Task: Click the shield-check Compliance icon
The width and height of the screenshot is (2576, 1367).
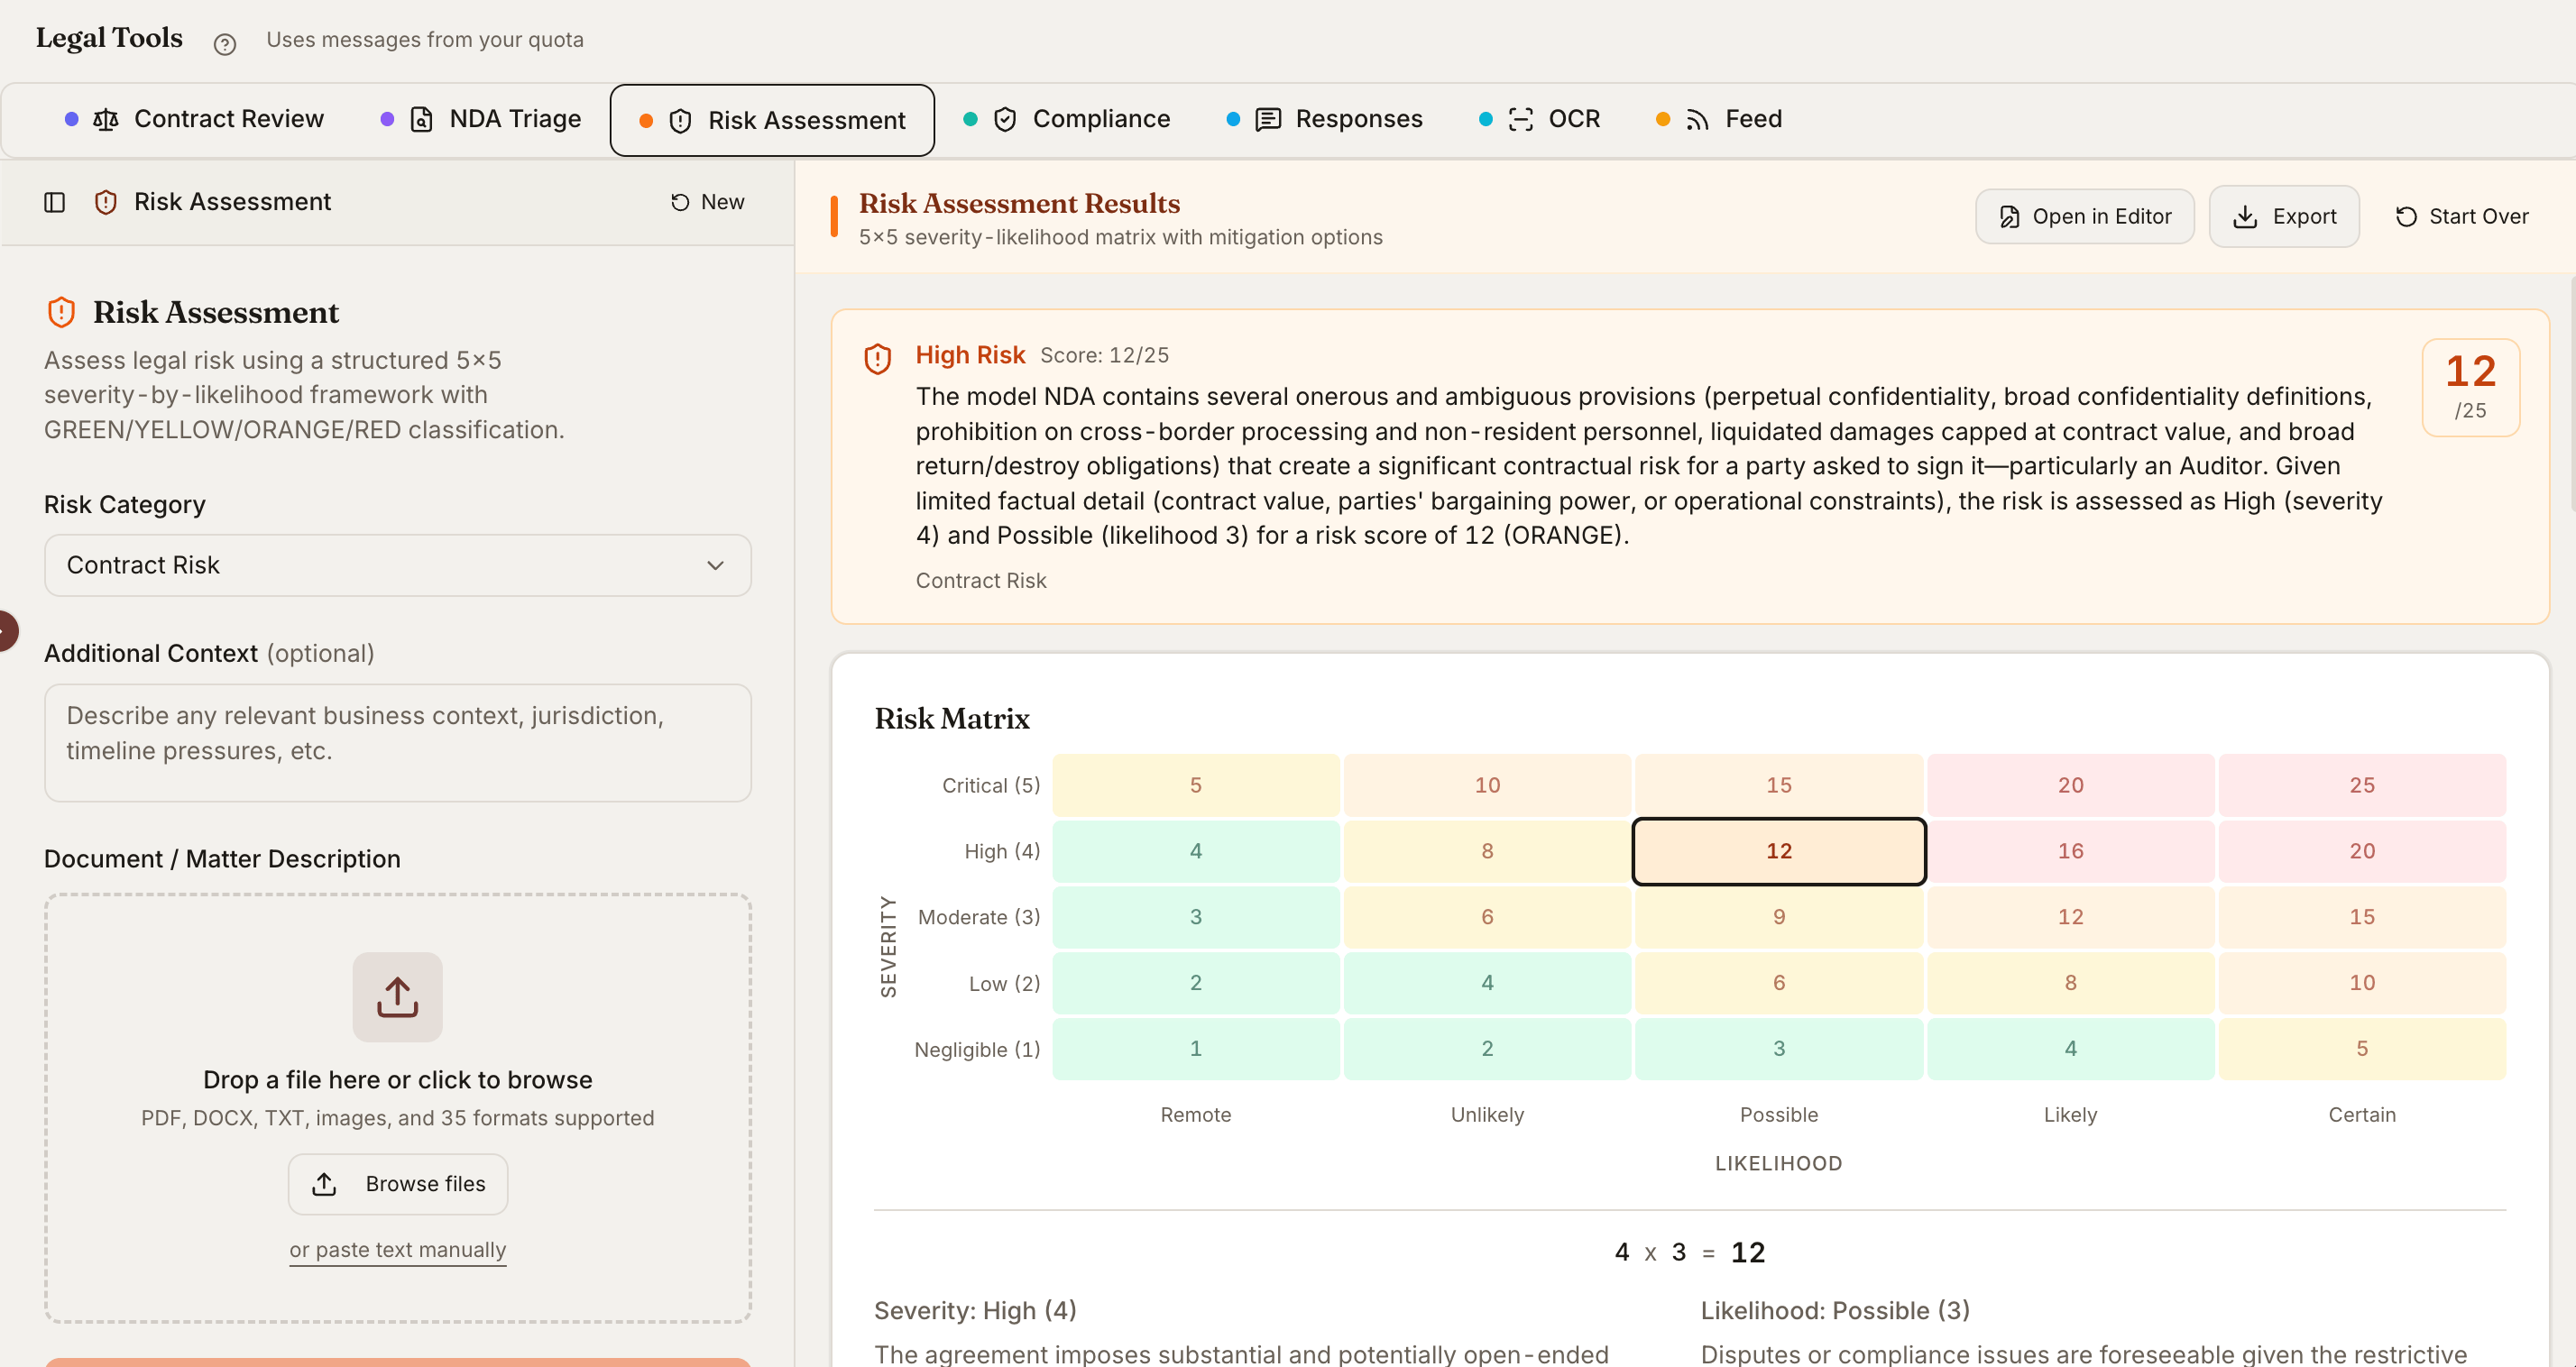Action: 1005,120
